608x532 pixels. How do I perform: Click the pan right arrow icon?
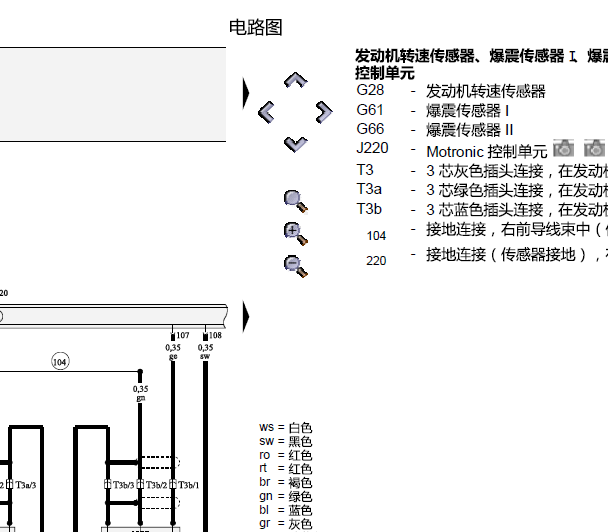click(324, 112)
